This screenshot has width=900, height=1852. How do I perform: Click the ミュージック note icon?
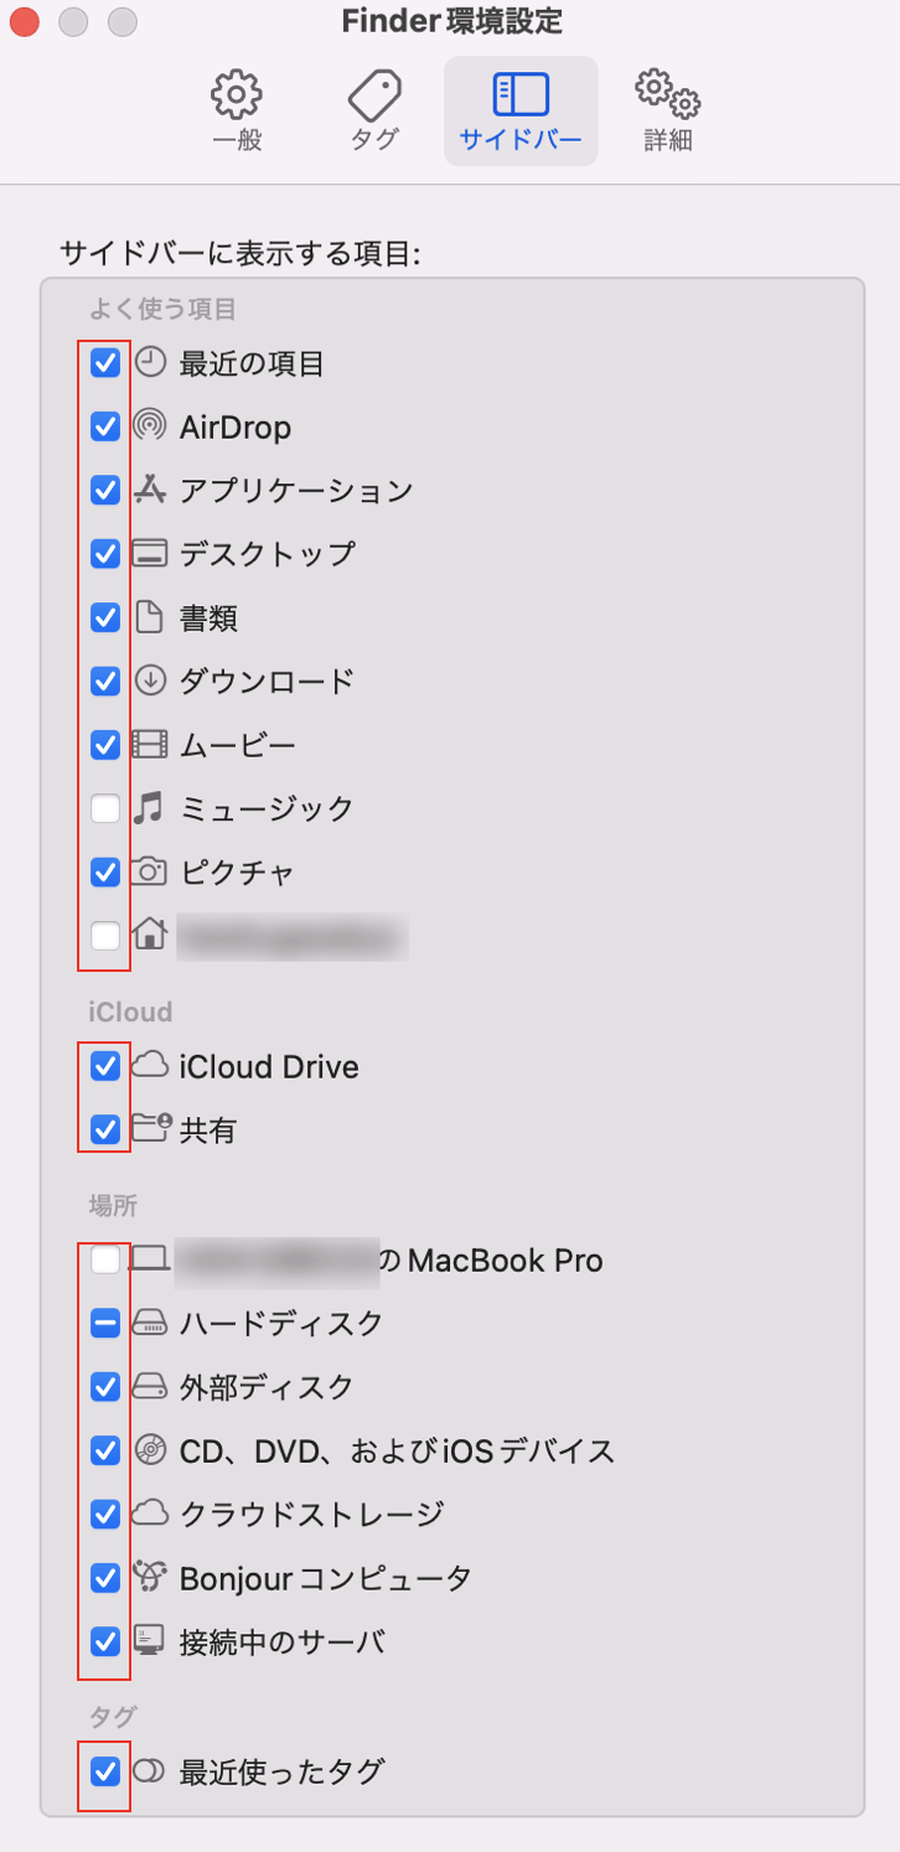(x=150, y=808)
